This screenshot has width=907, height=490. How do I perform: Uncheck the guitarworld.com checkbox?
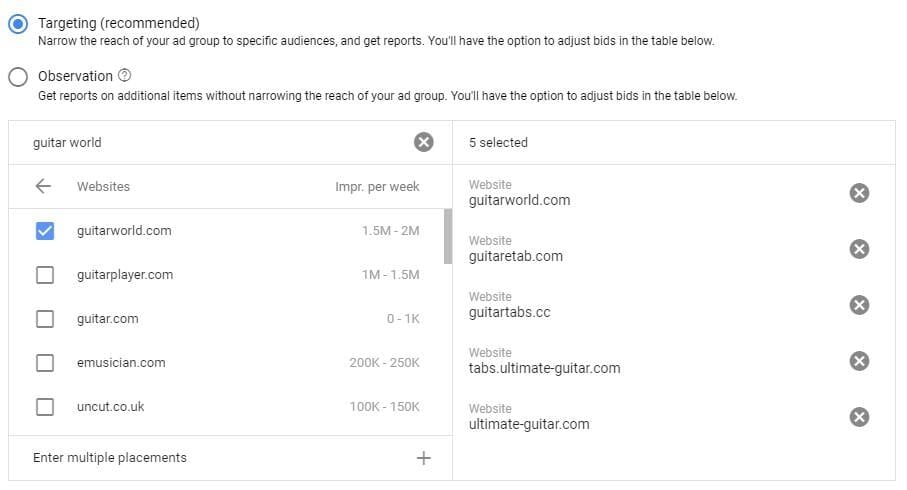point(45,231)
